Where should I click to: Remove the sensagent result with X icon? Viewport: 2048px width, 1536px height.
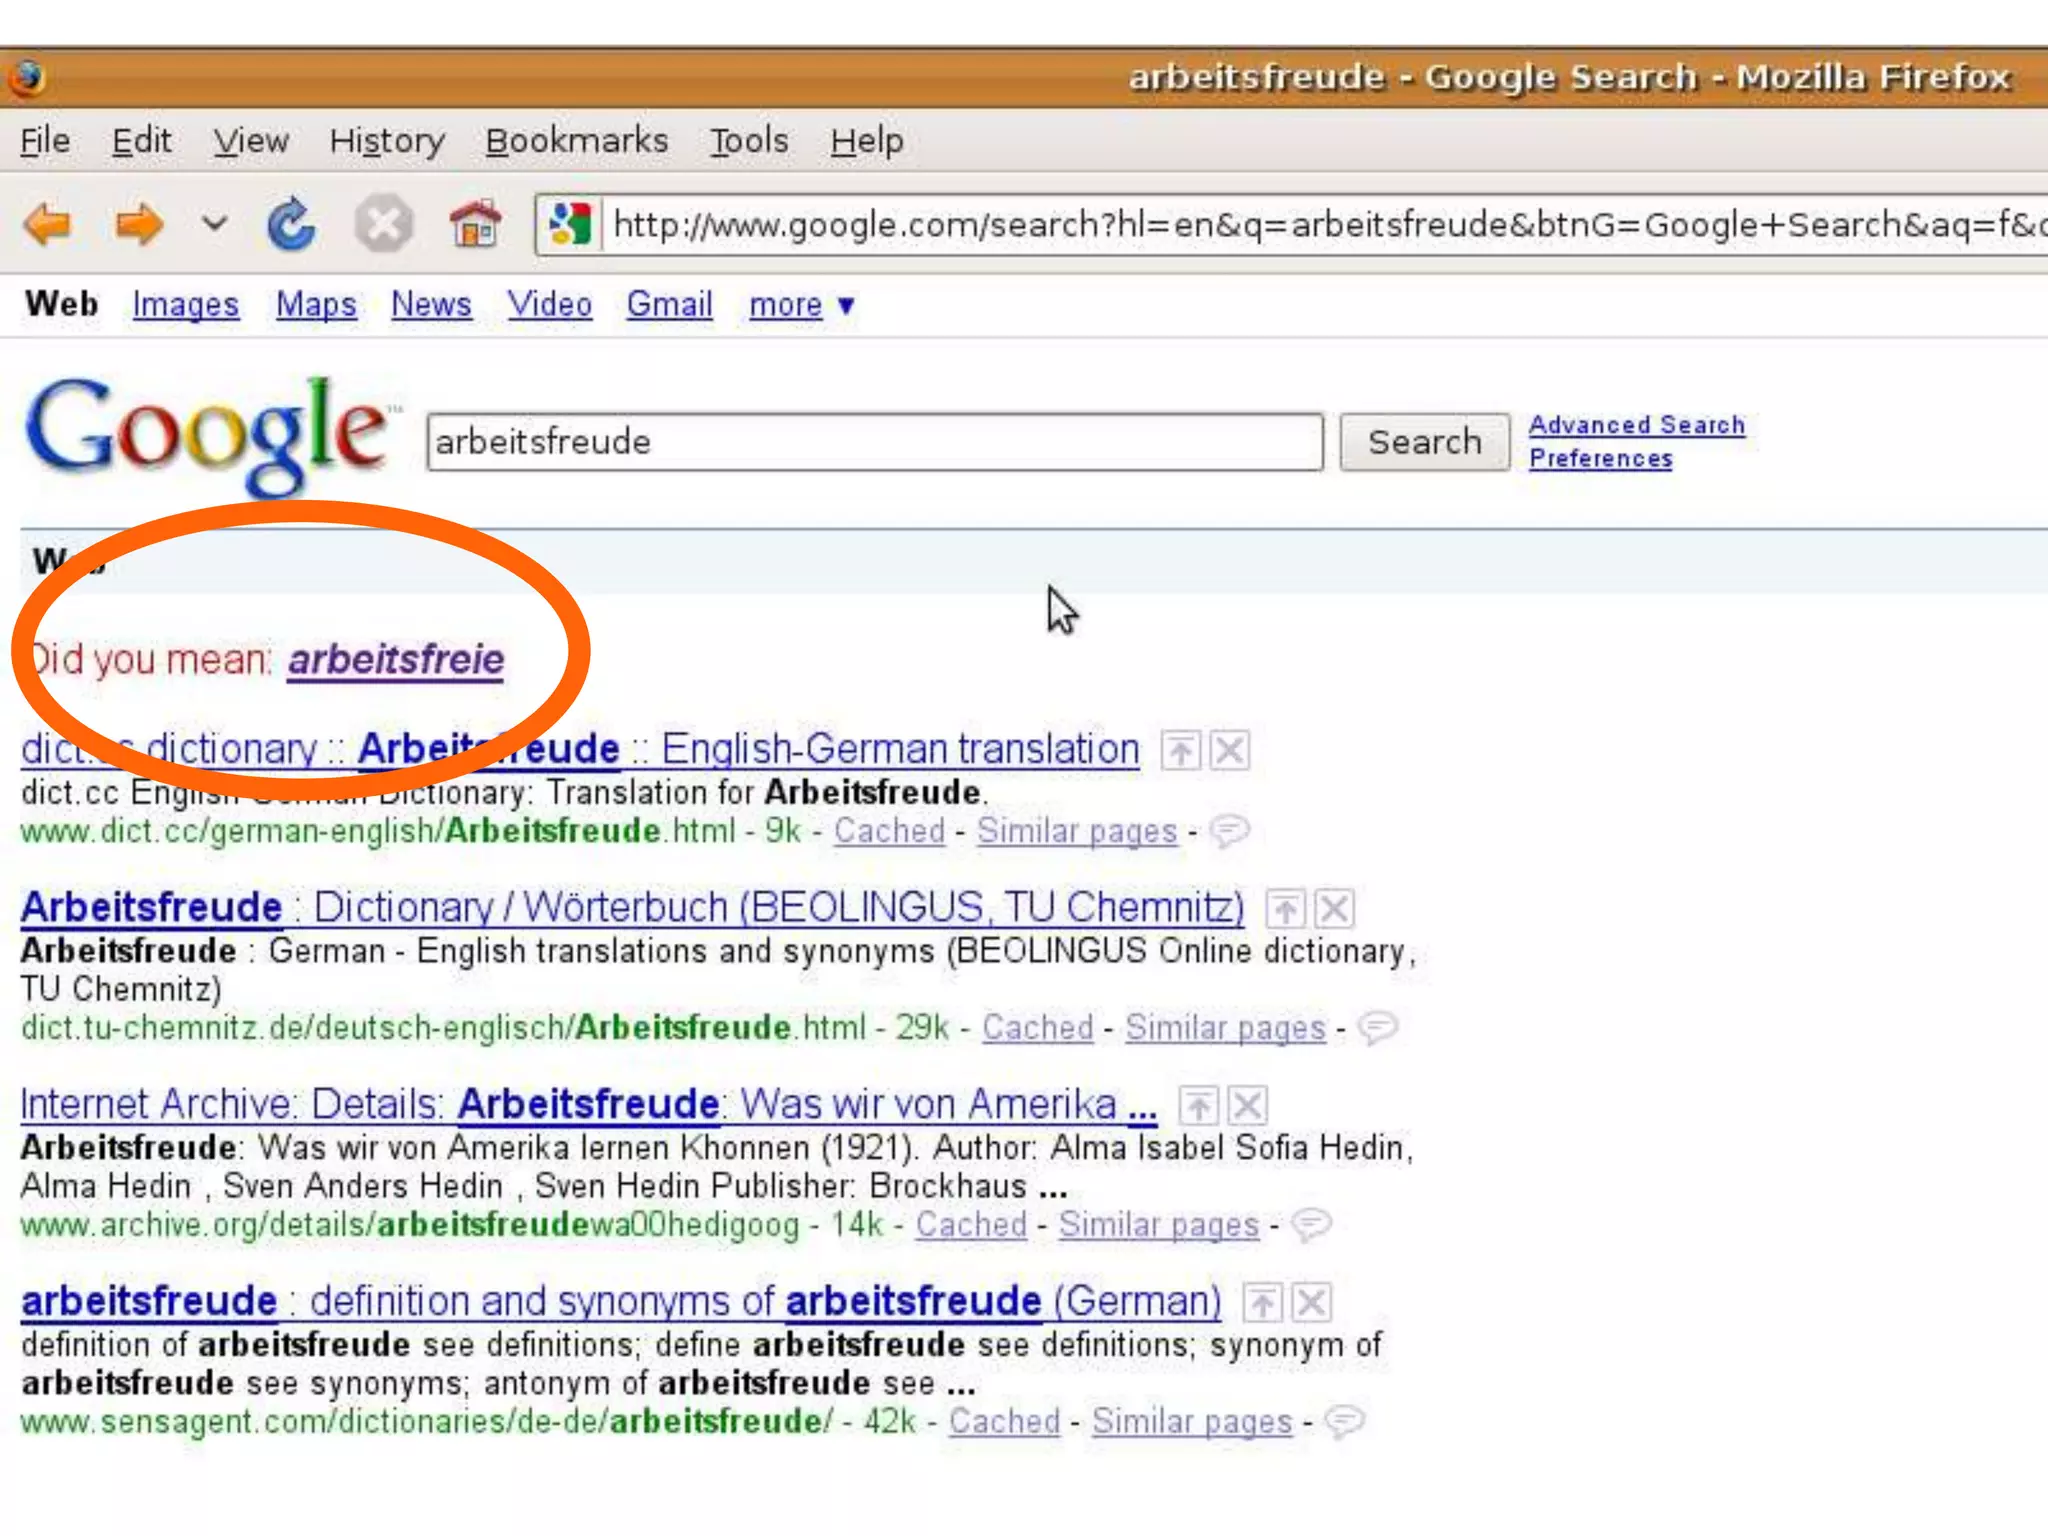[x=1311, y=1302]
